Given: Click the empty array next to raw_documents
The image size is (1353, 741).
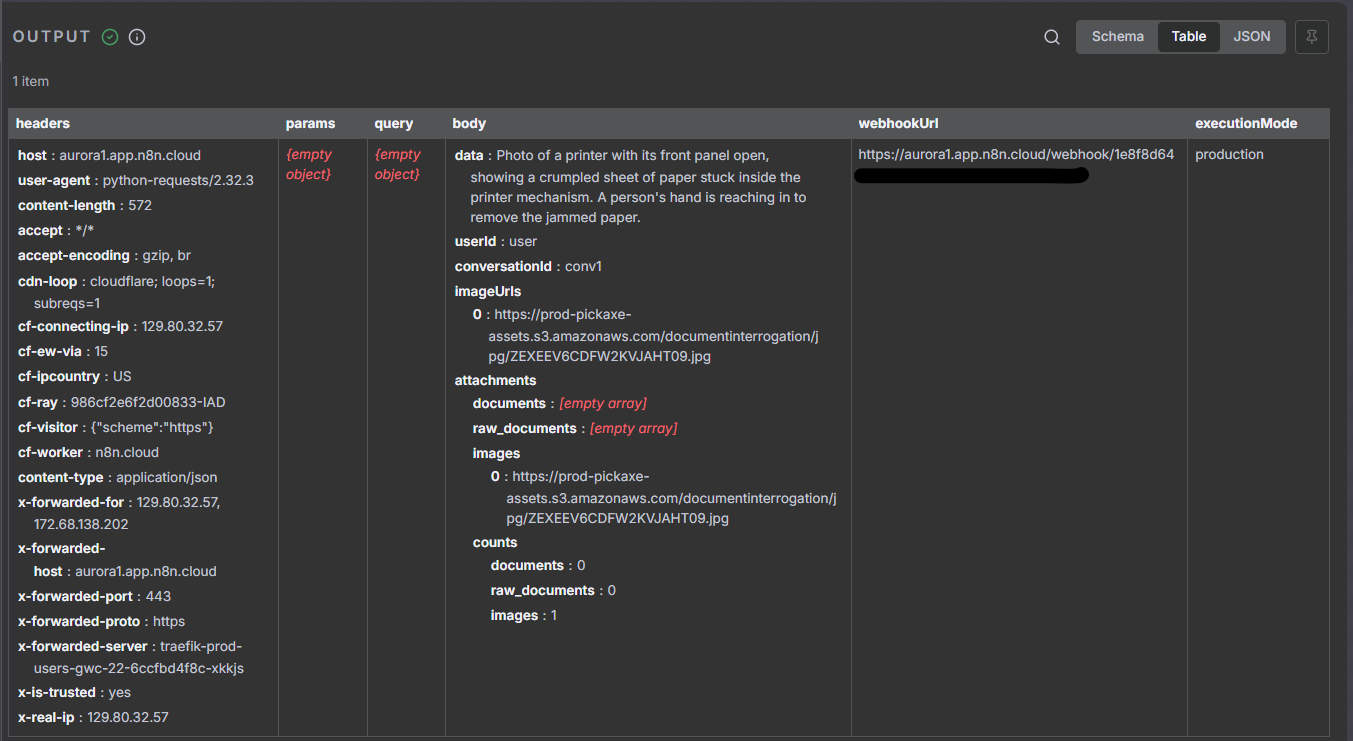Looking at the screenshot, I should coord(633,429).
